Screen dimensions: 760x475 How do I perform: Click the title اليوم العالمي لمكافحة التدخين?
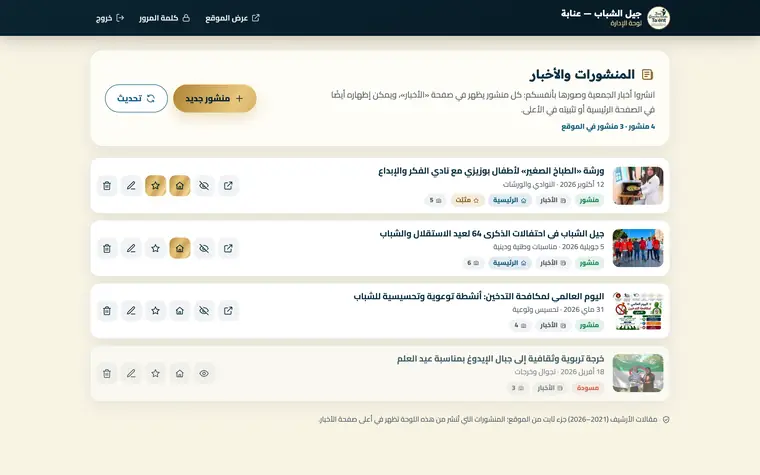click(479, 296)
